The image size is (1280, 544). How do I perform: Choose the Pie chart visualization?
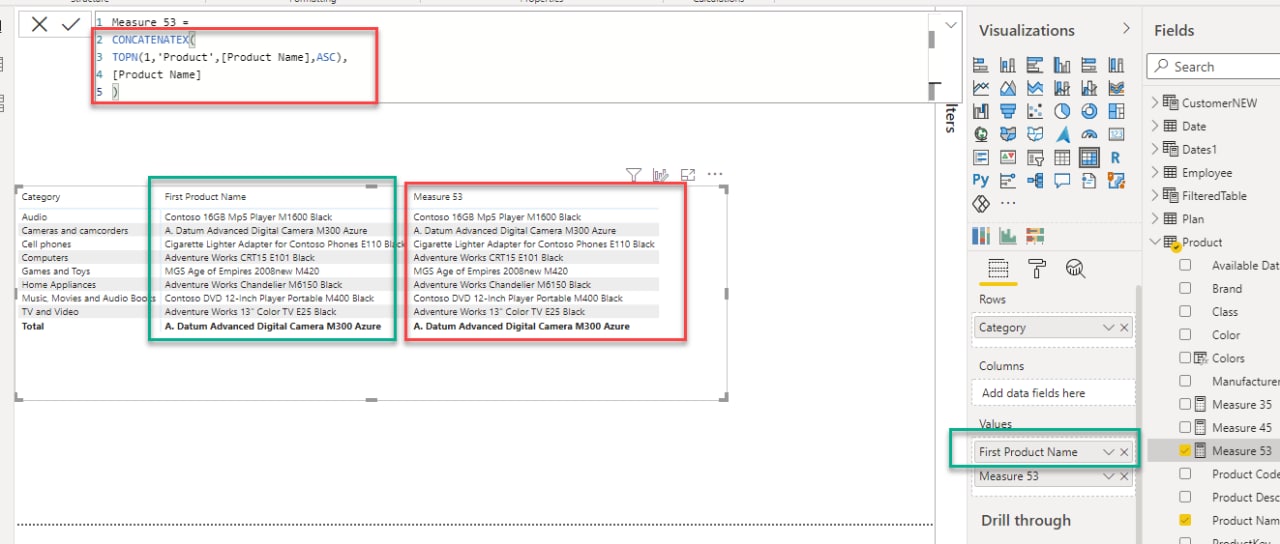[x=1062, y=111]
